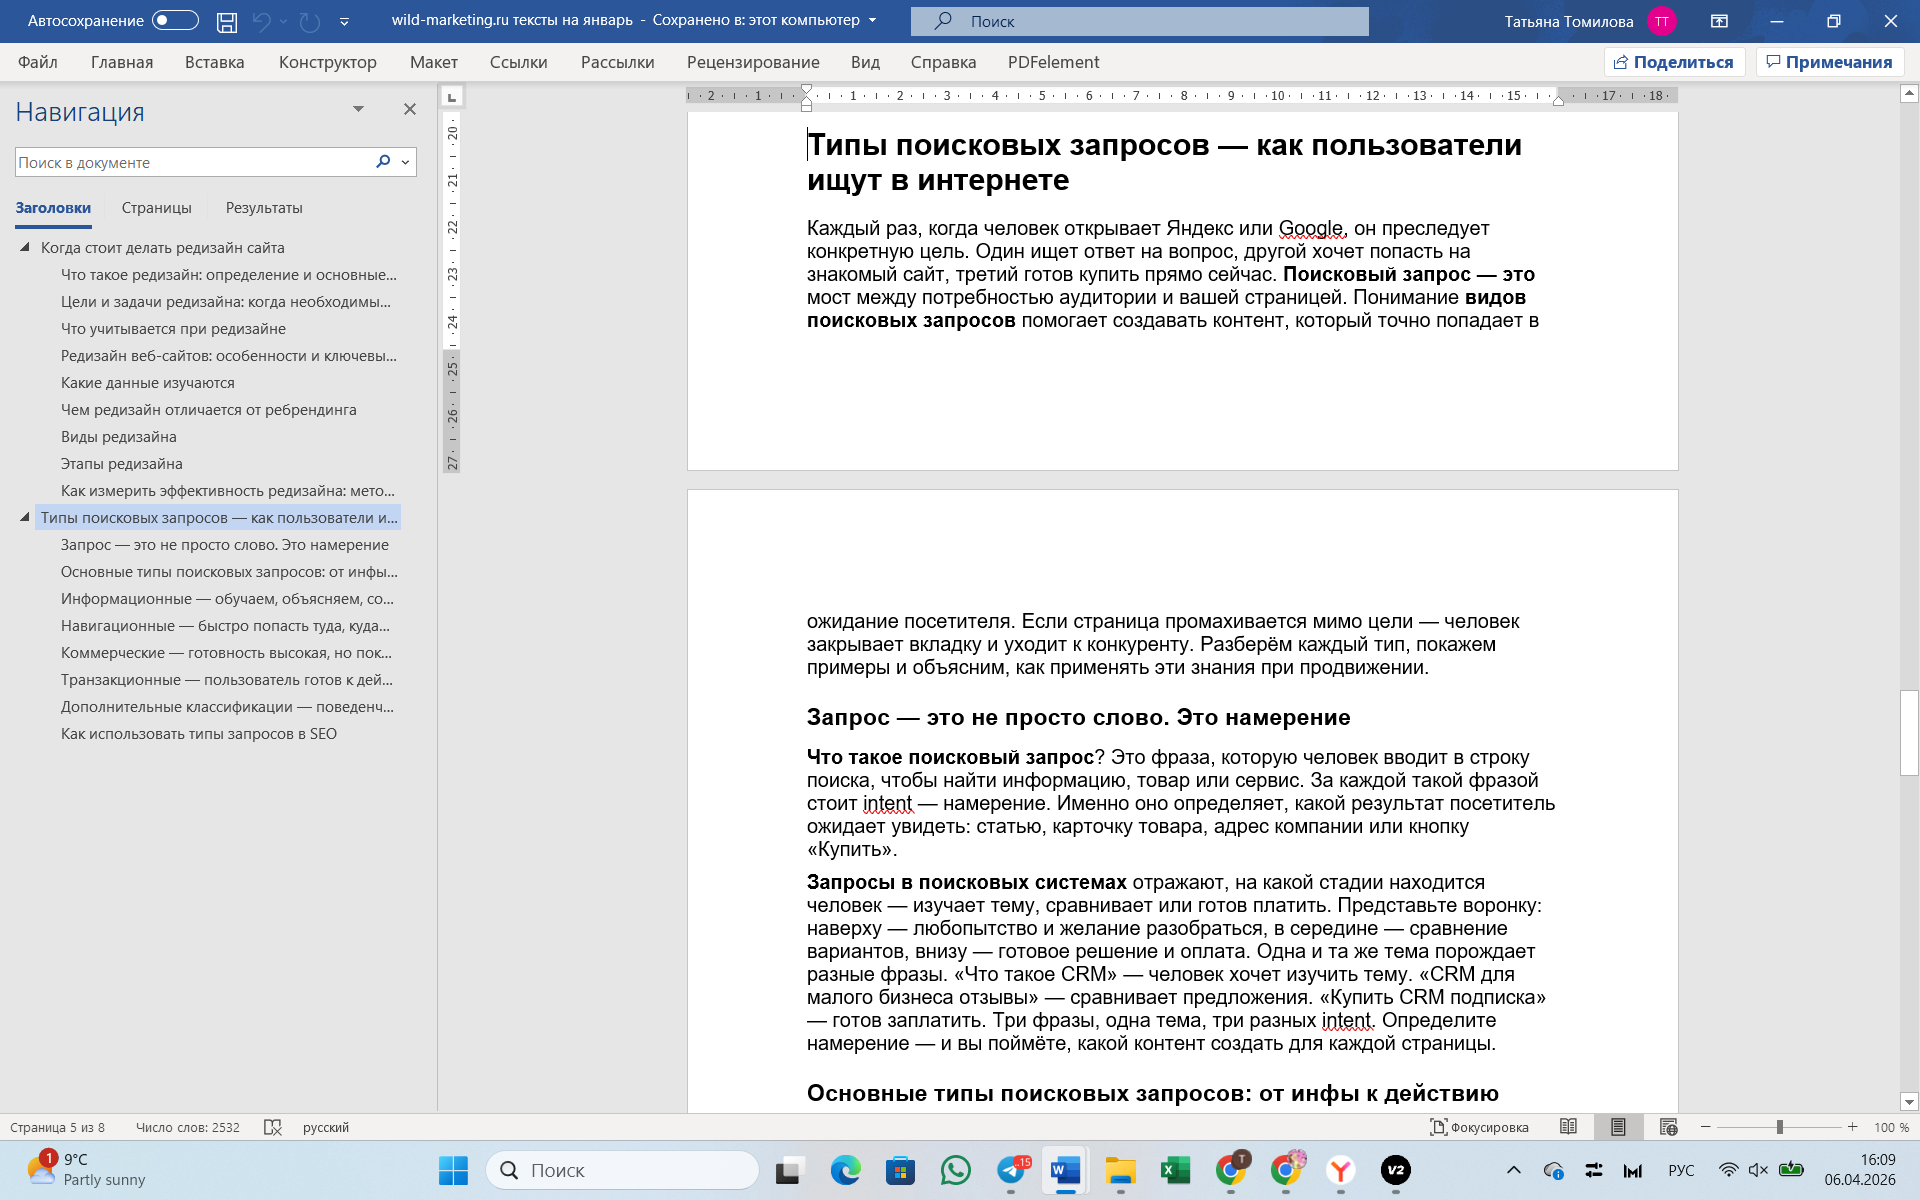Open the proofing errors icon in status bar
The width and height of the screenshot is (1920, 1200).
(272, 1127)
